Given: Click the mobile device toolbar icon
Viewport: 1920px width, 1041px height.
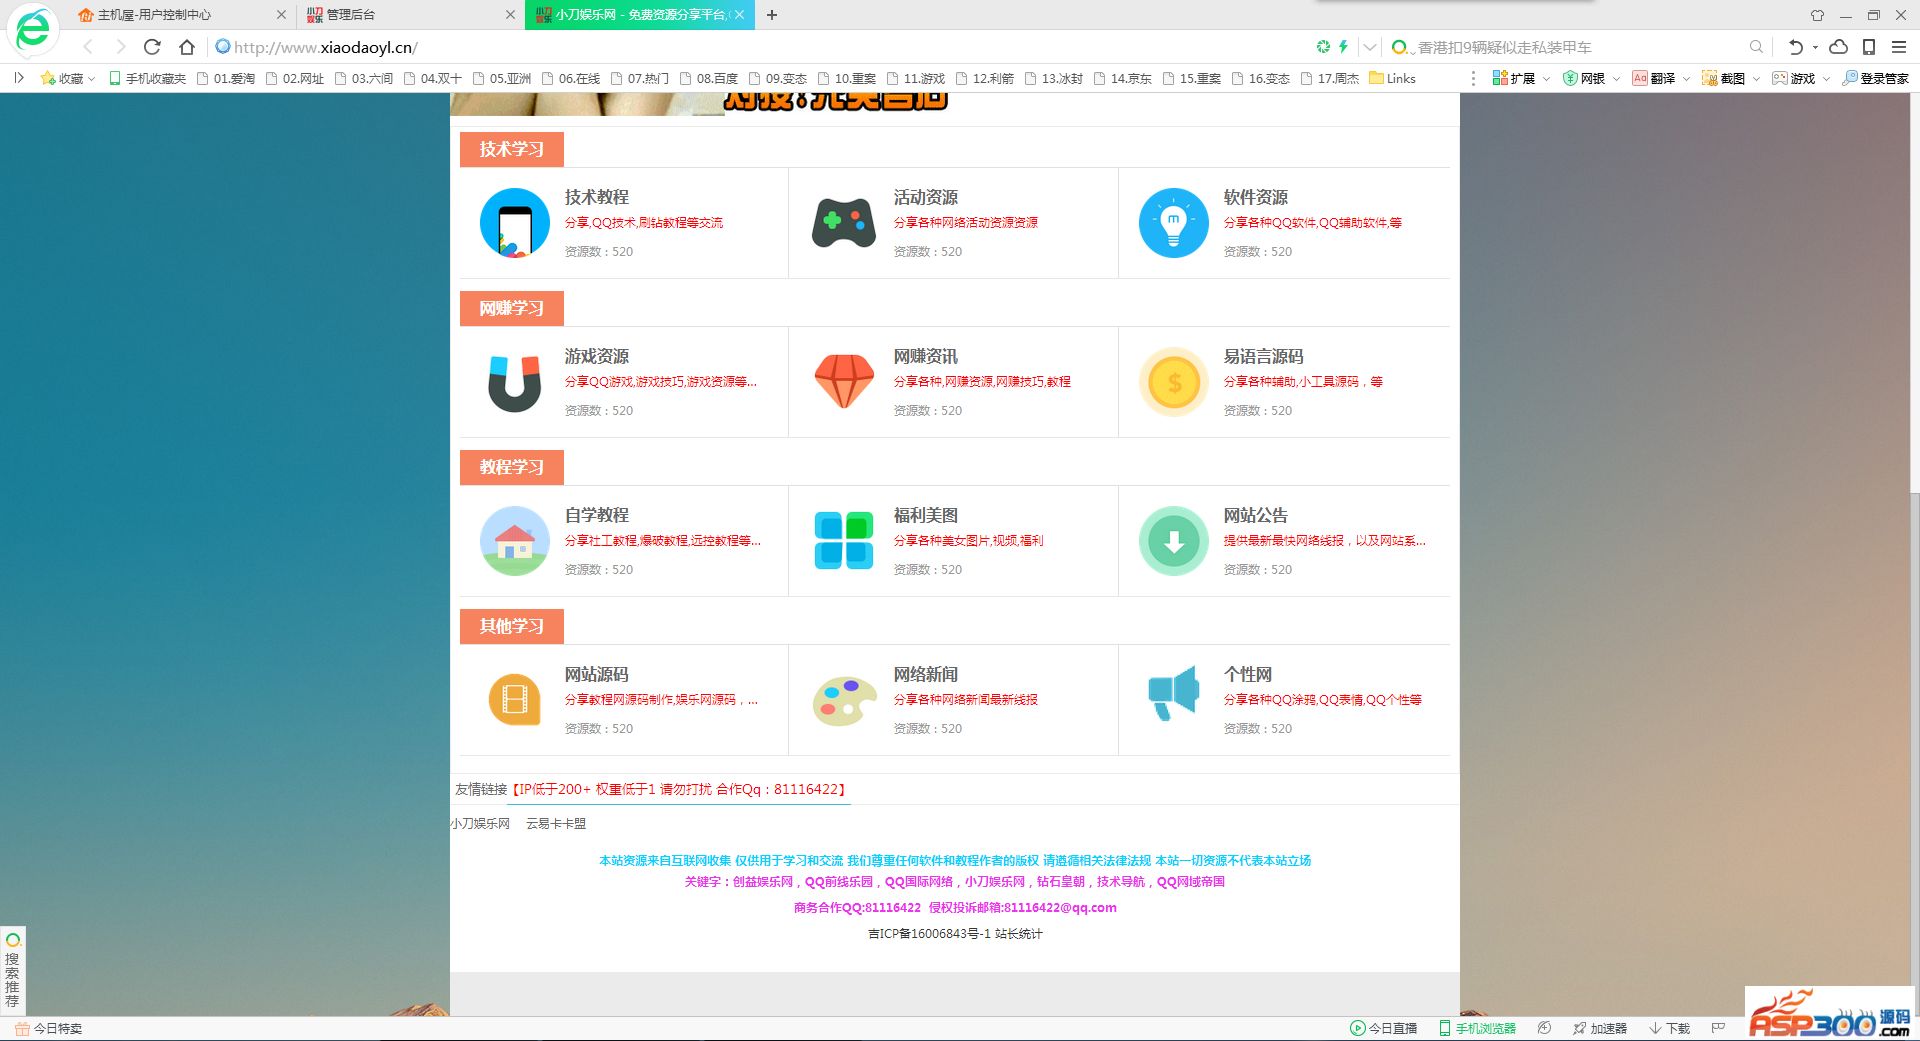Looking at the screenshot, I should click(1869, 47).
